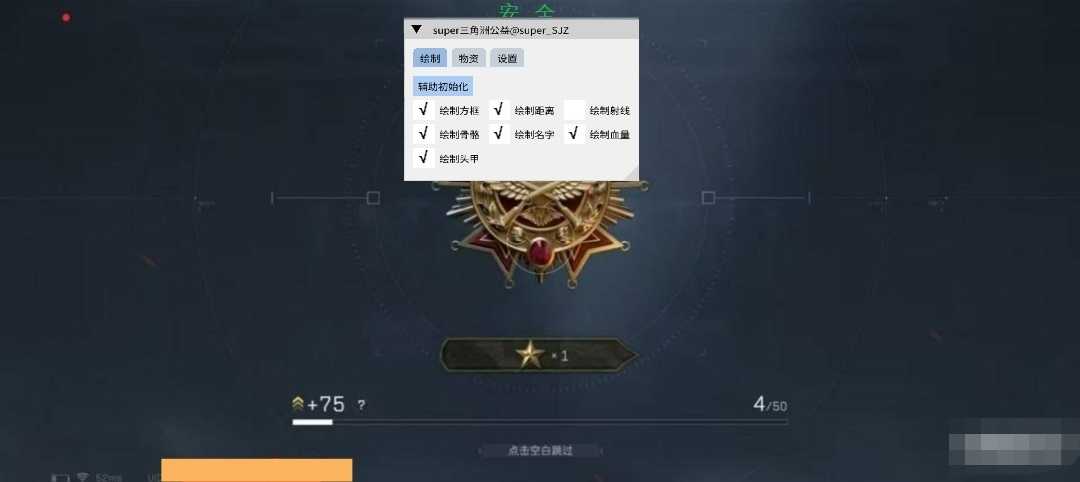Uncheck the 绘制方框 checkbox
The width and height of the screenshot is (1080, 482).
(424, 109)
